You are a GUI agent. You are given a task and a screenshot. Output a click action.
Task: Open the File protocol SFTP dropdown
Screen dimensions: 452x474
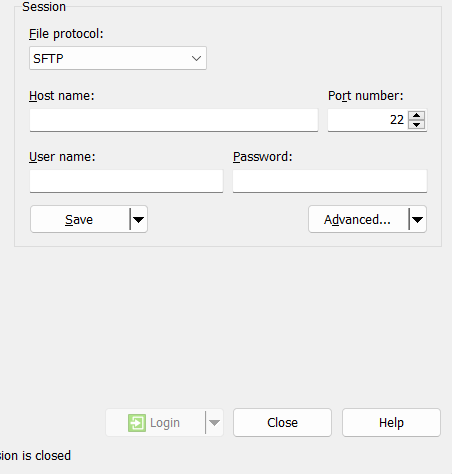118,58
